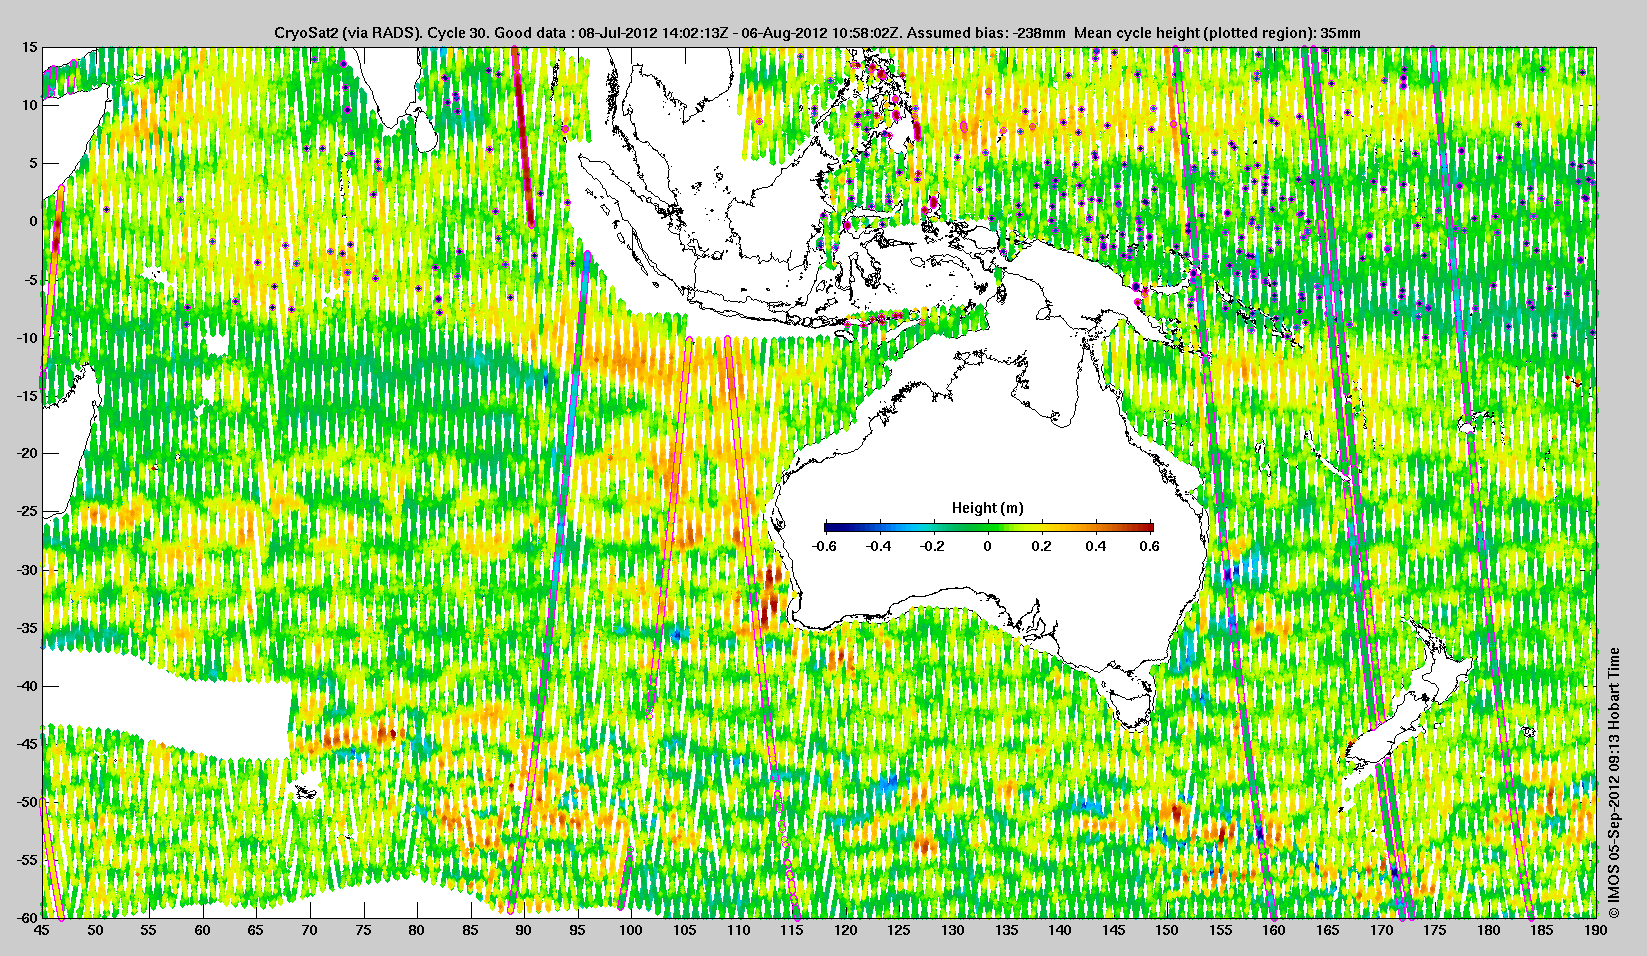The image size is (1647, 956).
Task: Click longitude tick label 170 on the horizontal axis
Action: [1382, 930]
